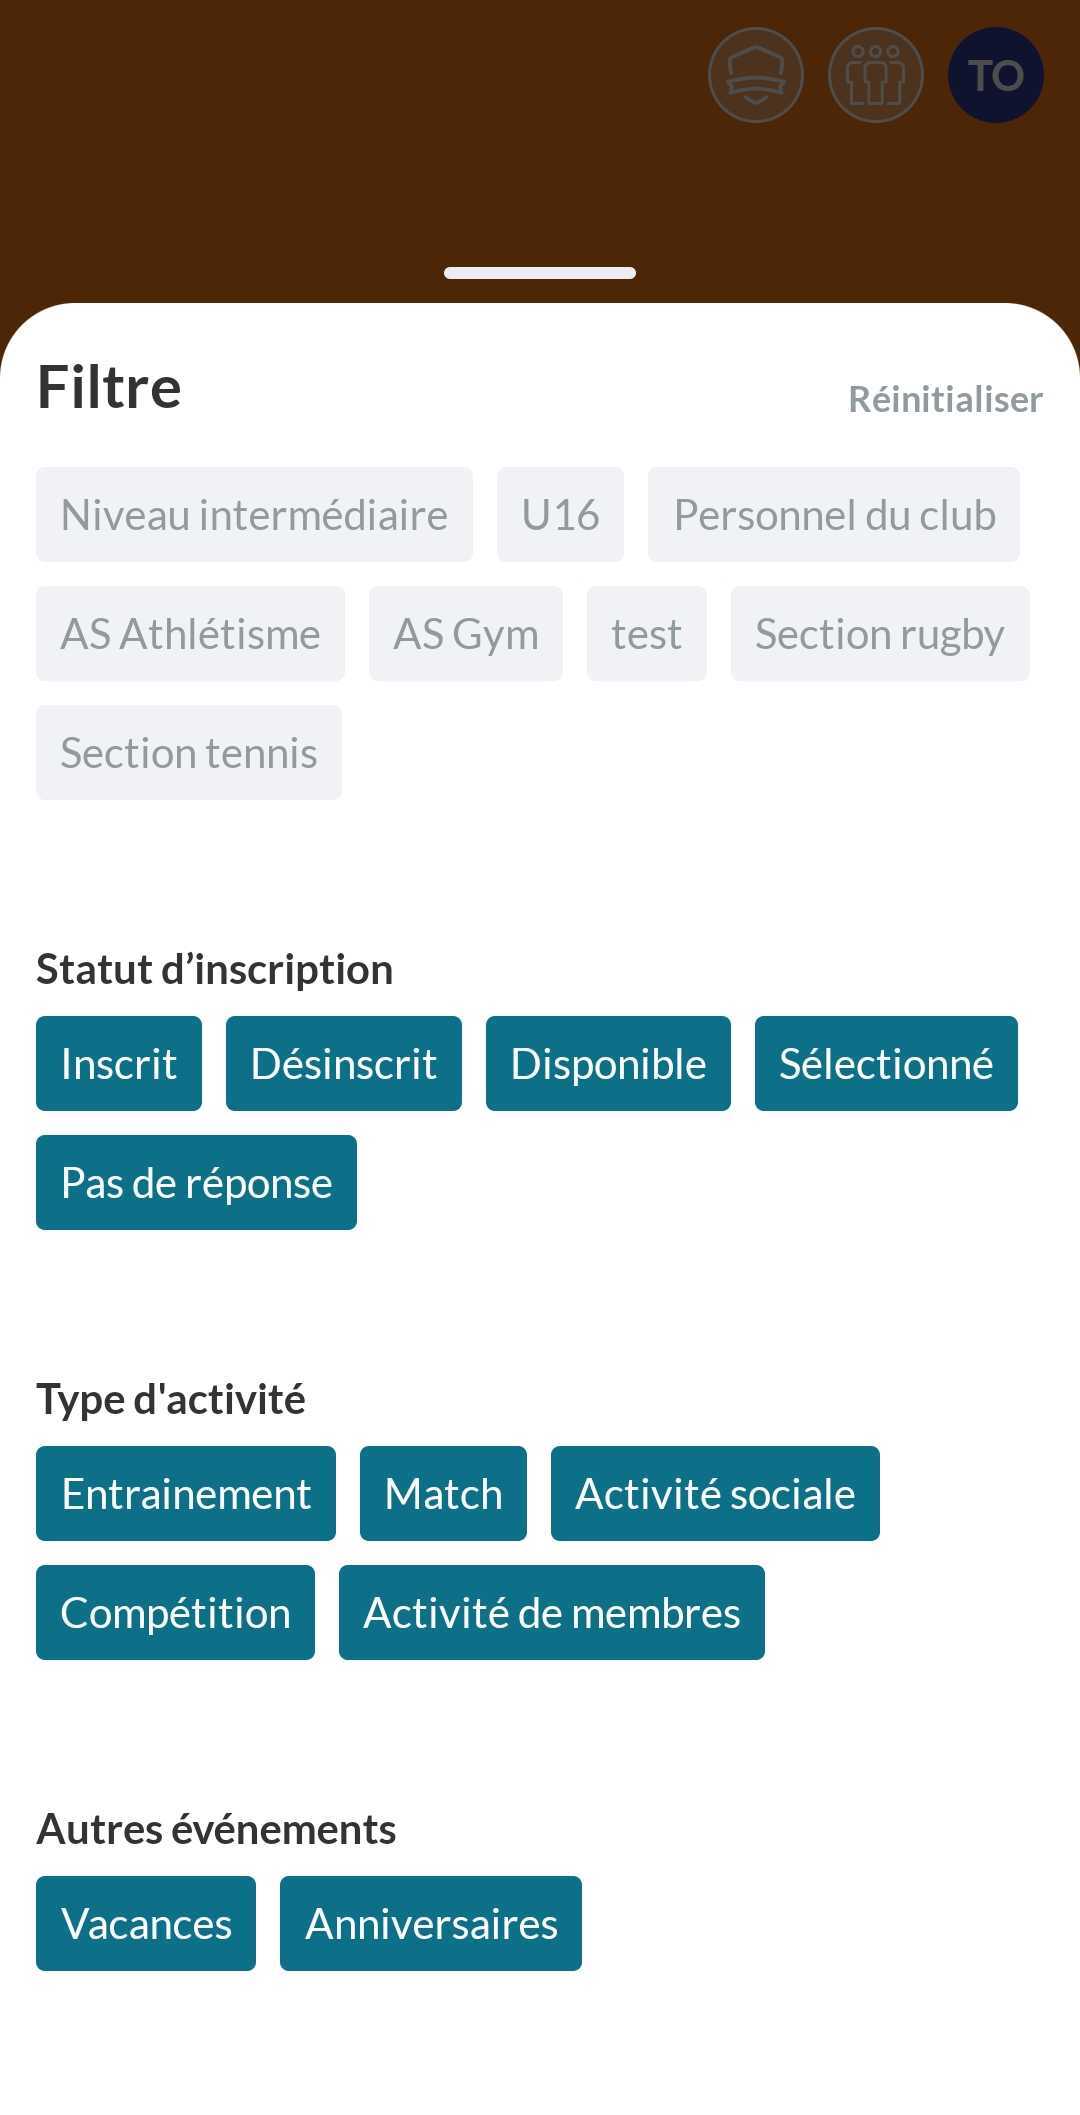Tap the TO profile avatar

[995, 75]
